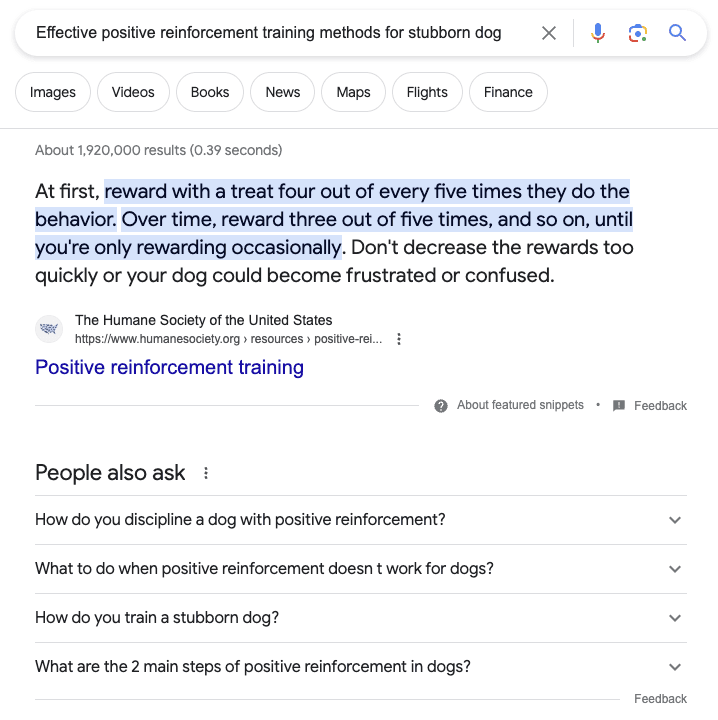718x720 pixels.
Task: Expand "How do you train a stubborn dog?"
Action: tap(675, 618)
